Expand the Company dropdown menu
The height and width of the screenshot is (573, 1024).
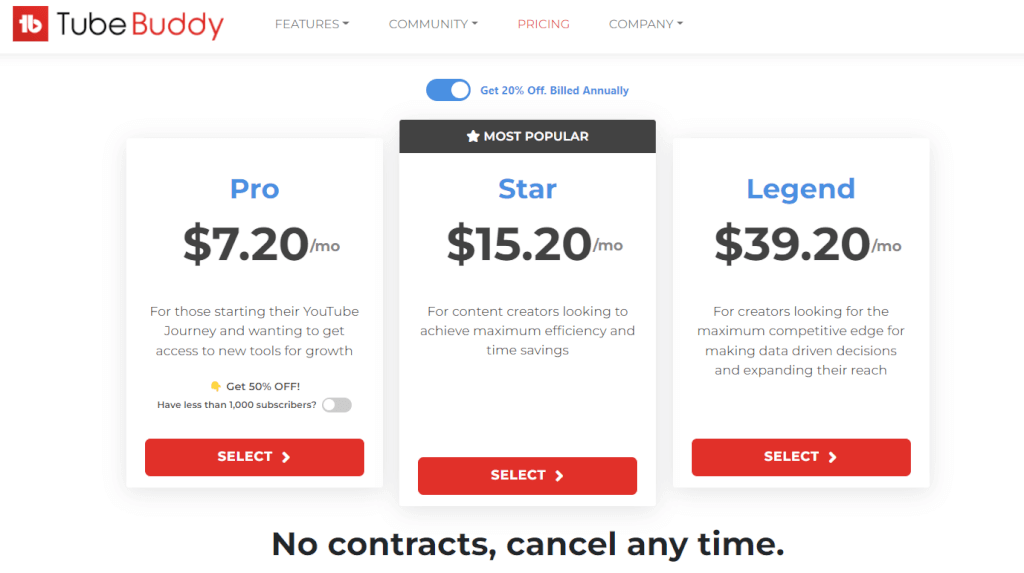tap(646, 24)
